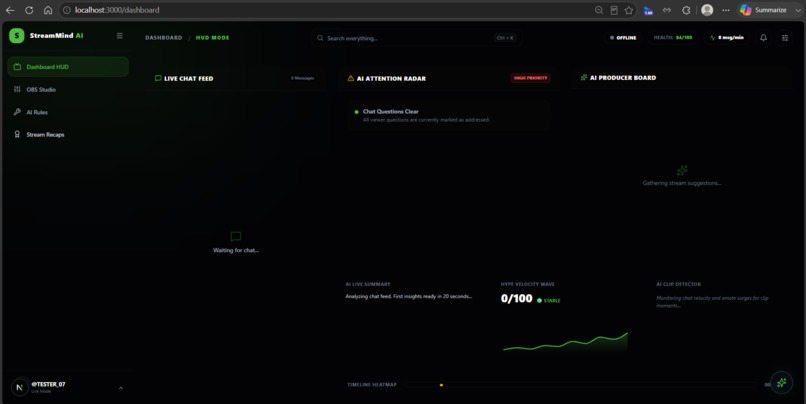Open the browser three-dot more menu

tap(726, 10)
